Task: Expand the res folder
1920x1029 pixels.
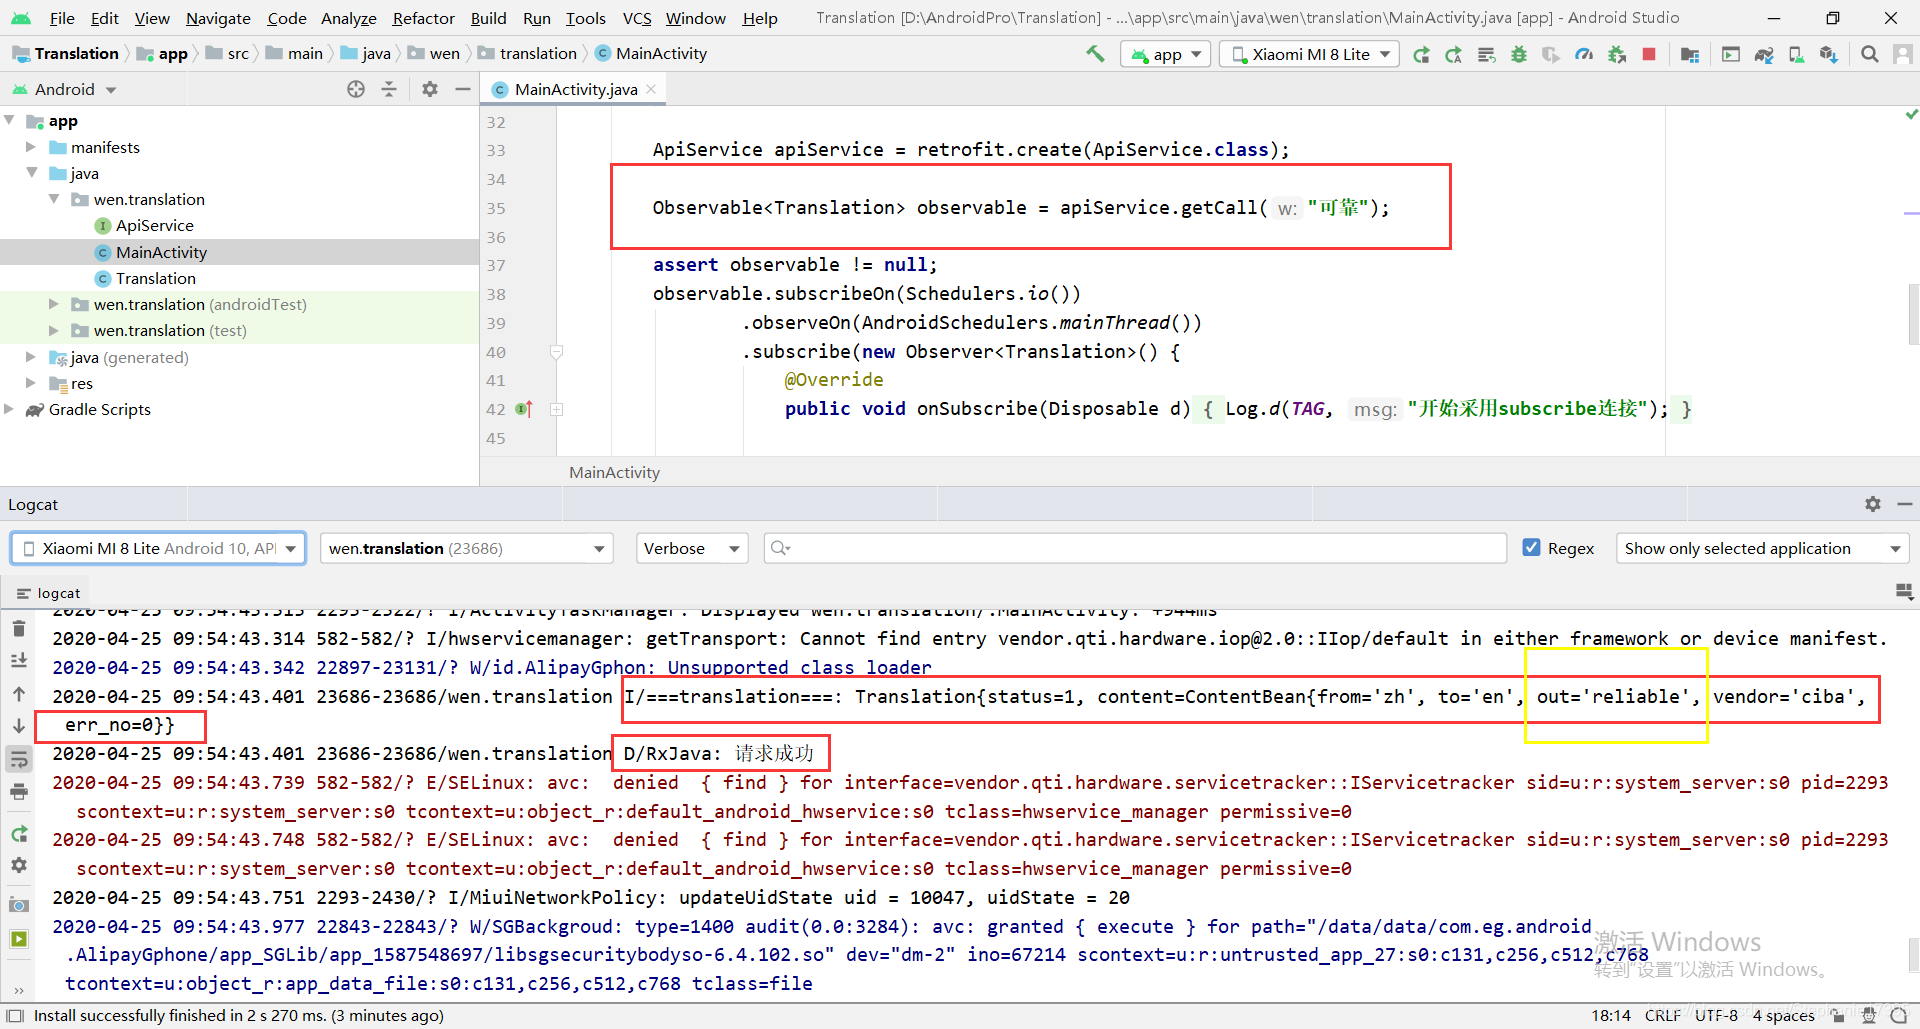Action: coord(31,383)
